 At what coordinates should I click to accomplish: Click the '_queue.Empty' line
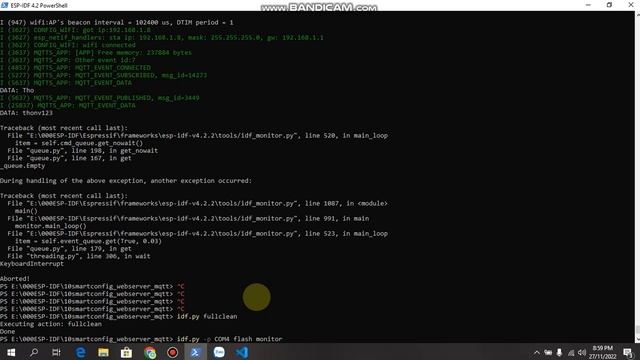click(x=23, y=166)
